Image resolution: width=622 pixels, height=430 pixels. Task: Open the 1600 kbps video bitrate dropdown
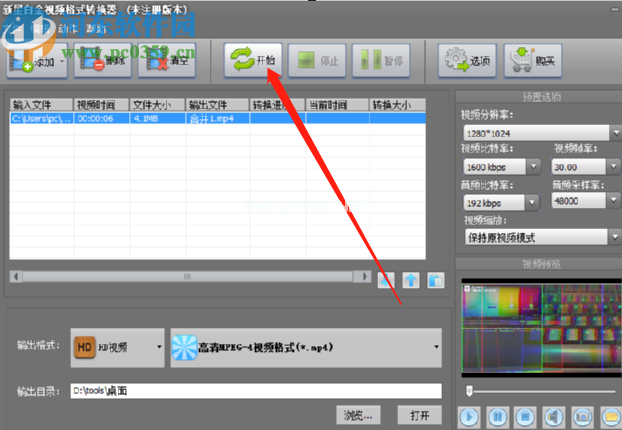click(501, 167)
